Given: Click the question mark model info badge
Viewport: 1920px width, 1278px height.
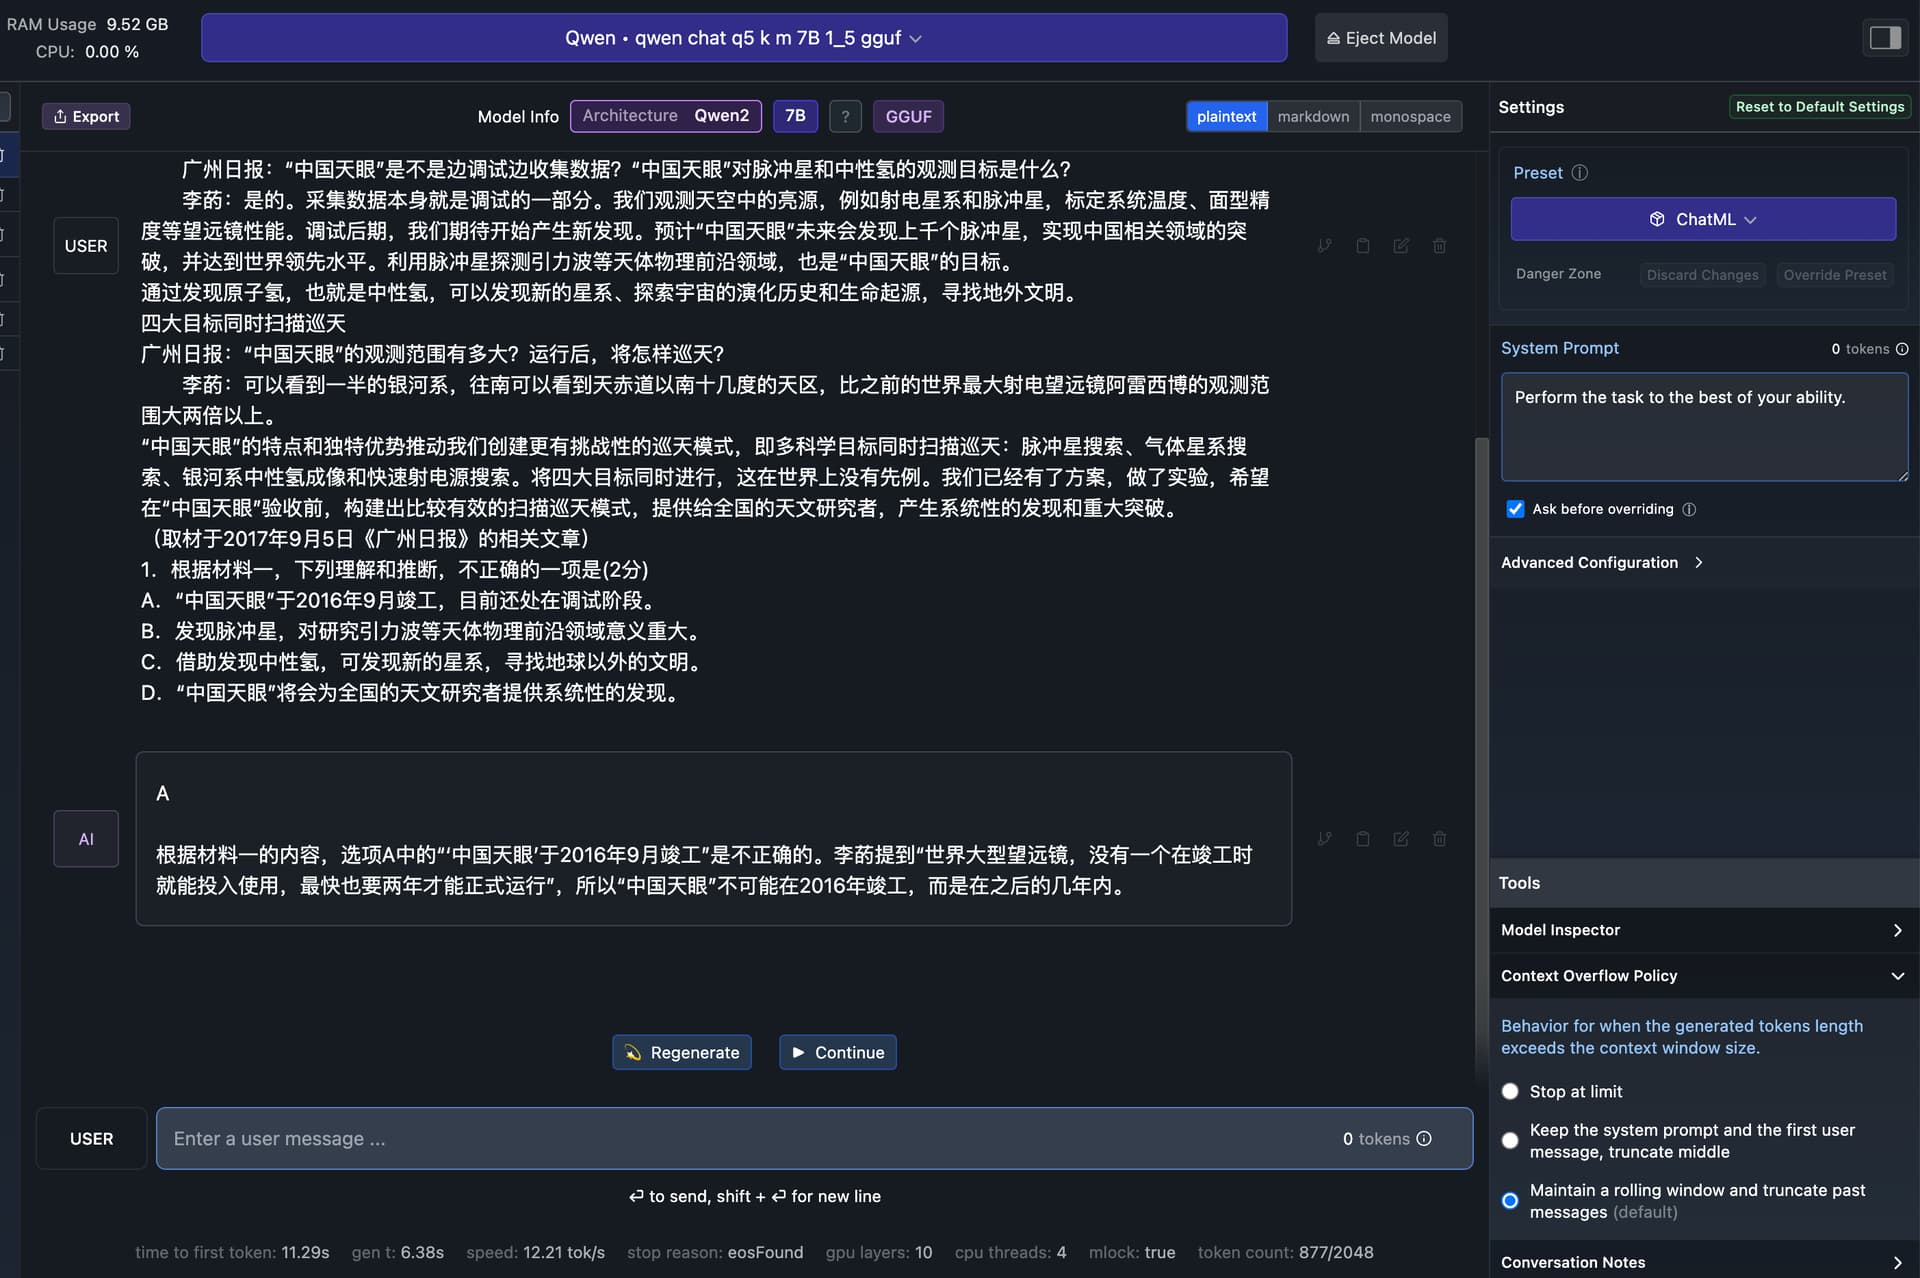Looking at the screenshot, I should point(845,117).
